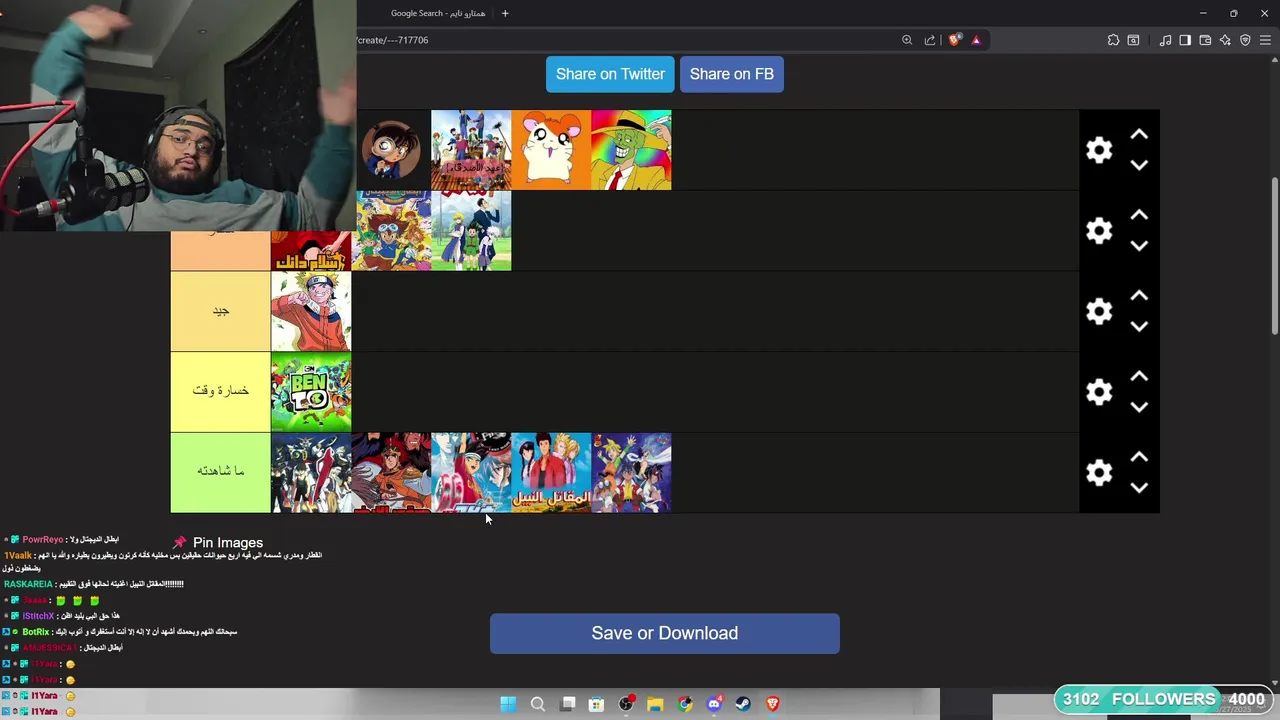Open the media control music note icon
Viewport: 1280px width, 720px height.
(x=1165, y=40)
